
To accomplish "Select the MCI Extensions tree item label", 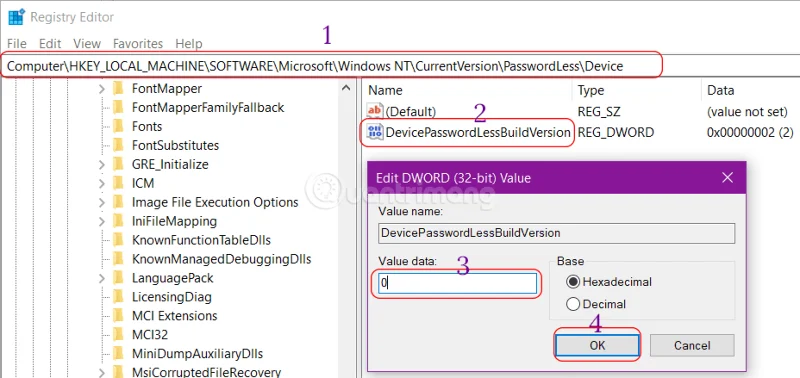I will pyautogui.click(x=174, y=316).
